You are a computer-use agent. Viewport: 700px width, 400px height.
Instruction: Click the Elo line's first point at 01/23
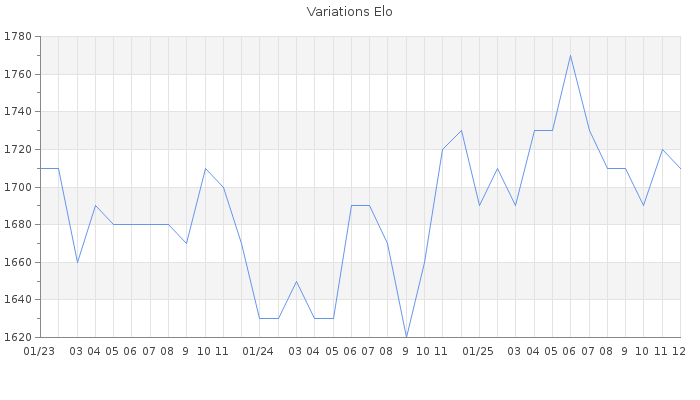pos(40,168)
